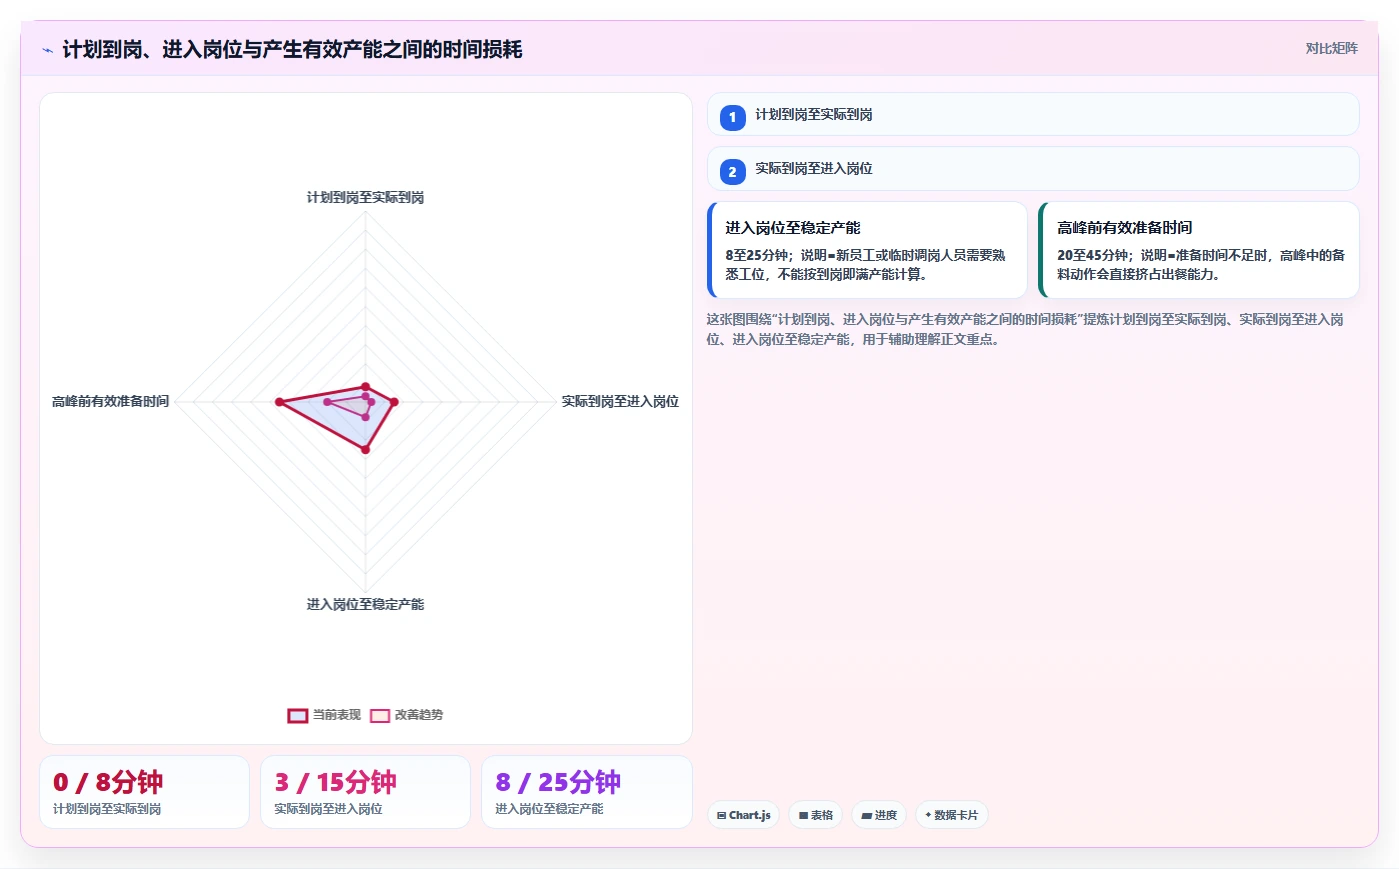Screen dimensions: 1399x869
Task: Click the 3 / 15分钟 stat card
Action: 365,792
